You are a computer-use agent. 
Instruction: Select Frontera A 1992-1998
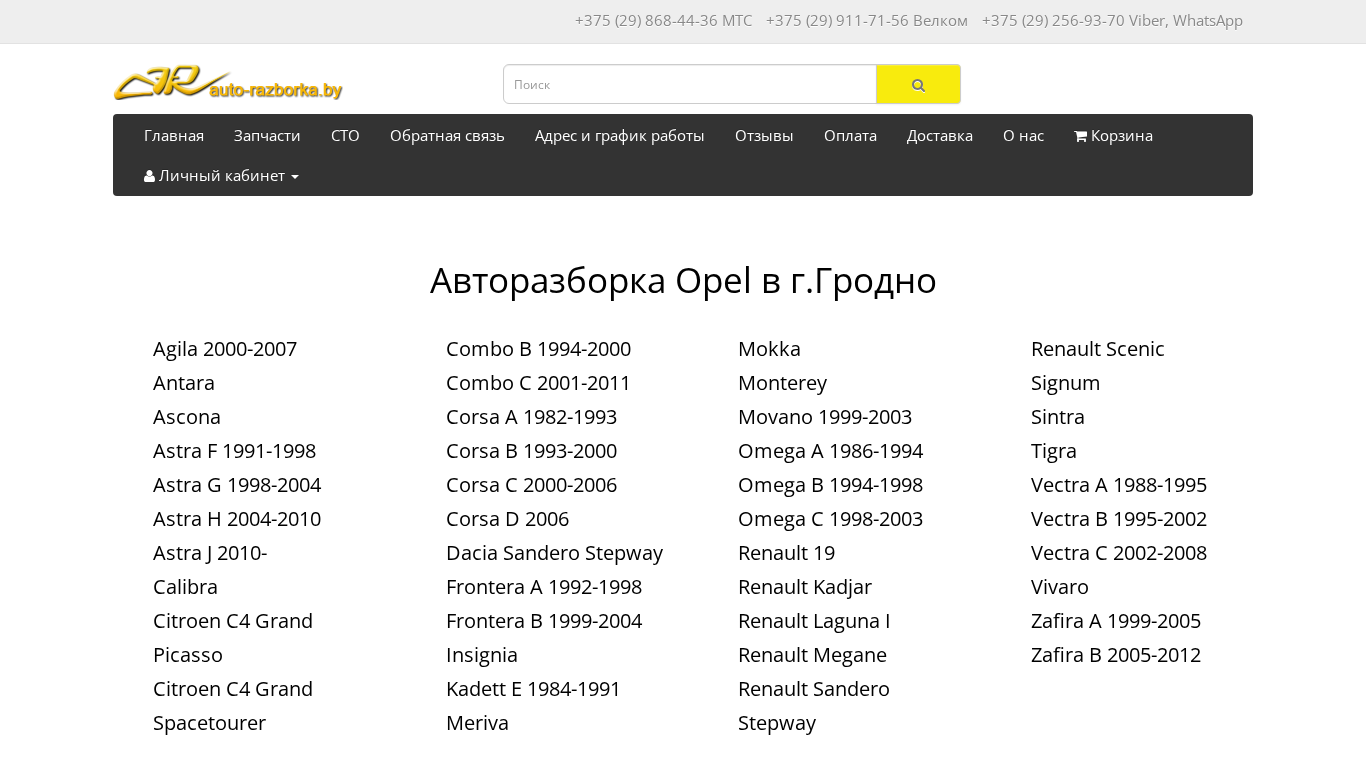[544, 587]
